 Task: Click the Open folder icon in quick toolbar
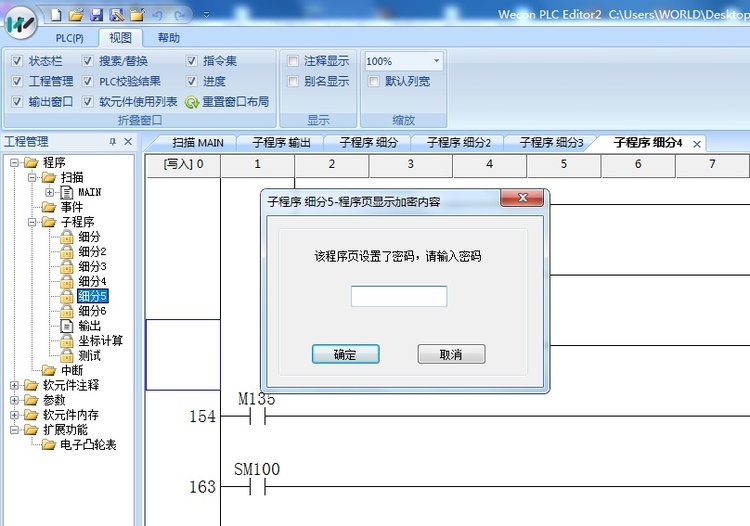[76, 15]
